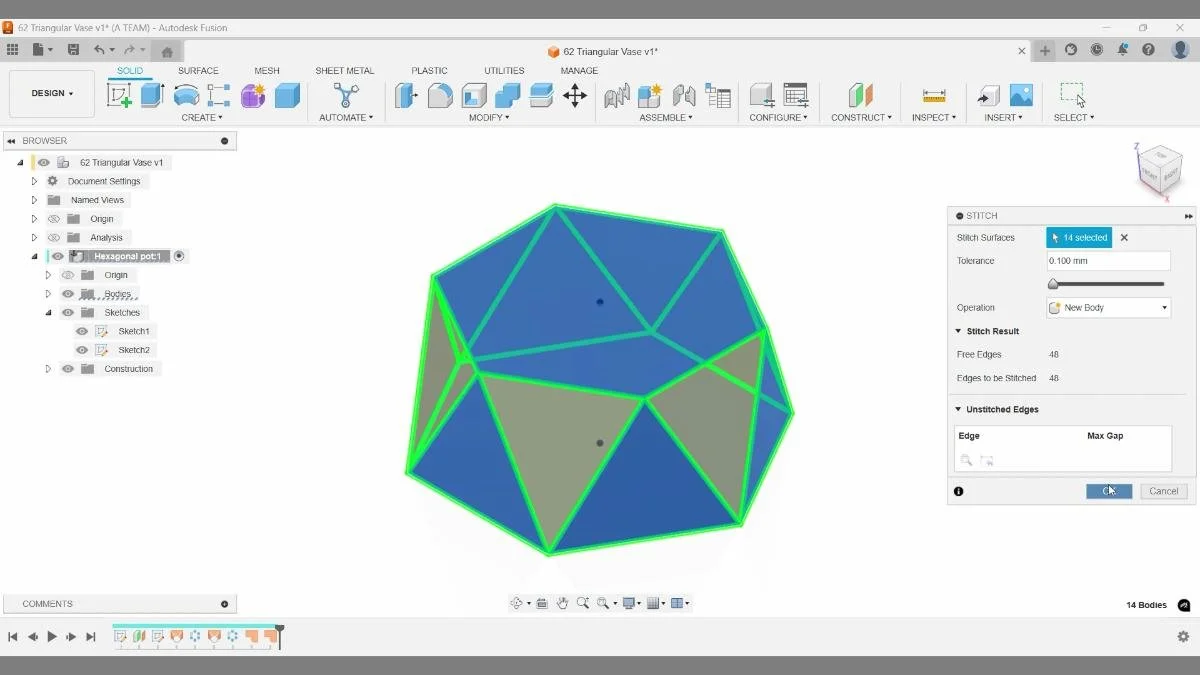
Task: Go to the Home tab icon
Action: (167, 51)
